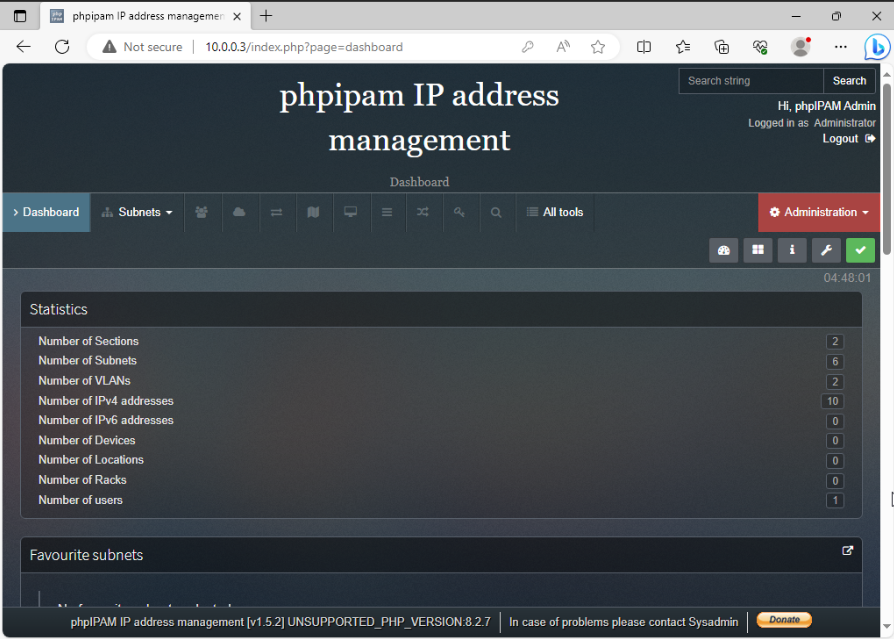Open the Locations map nav icon

[313, 212]
